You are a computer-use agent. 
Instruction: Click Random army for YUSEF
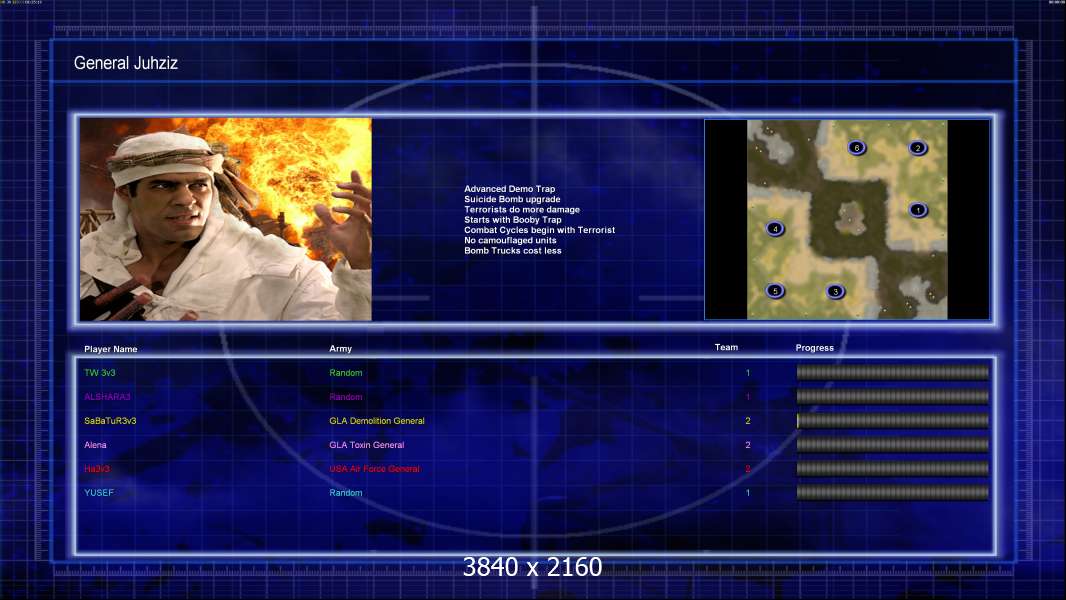point(346,493)
